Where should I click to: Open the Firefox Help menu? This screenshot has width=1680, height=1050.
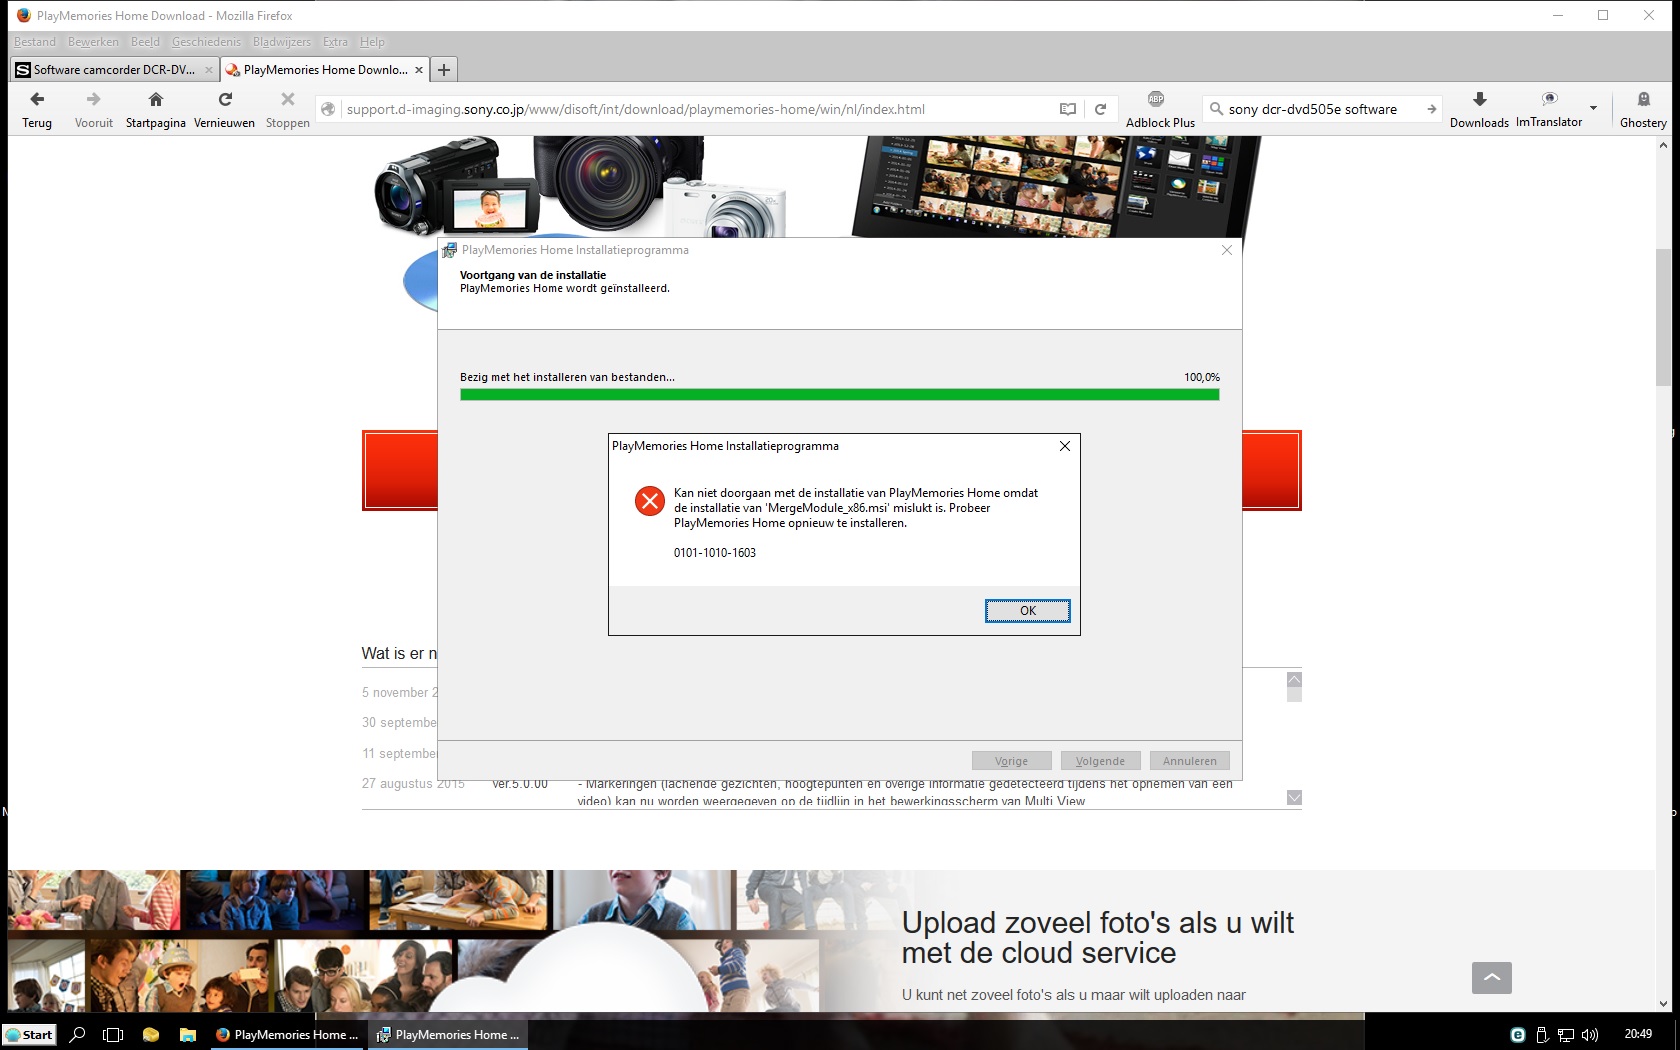click(x=372, y=42)
